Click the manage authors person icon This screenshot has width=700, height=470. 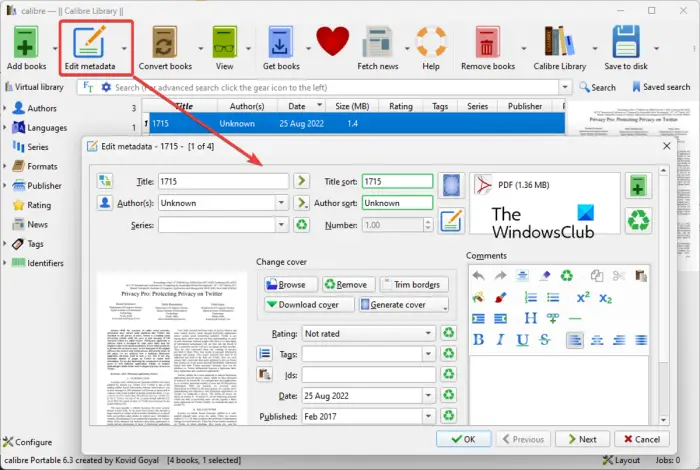pos(105,203)
